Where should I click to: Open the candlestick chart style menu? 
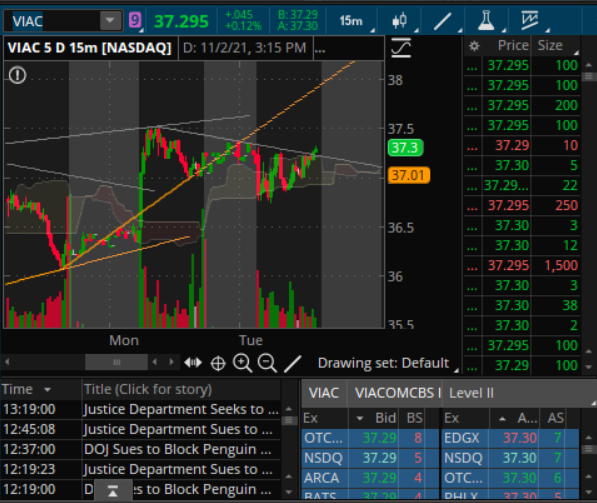coord(400,21)
